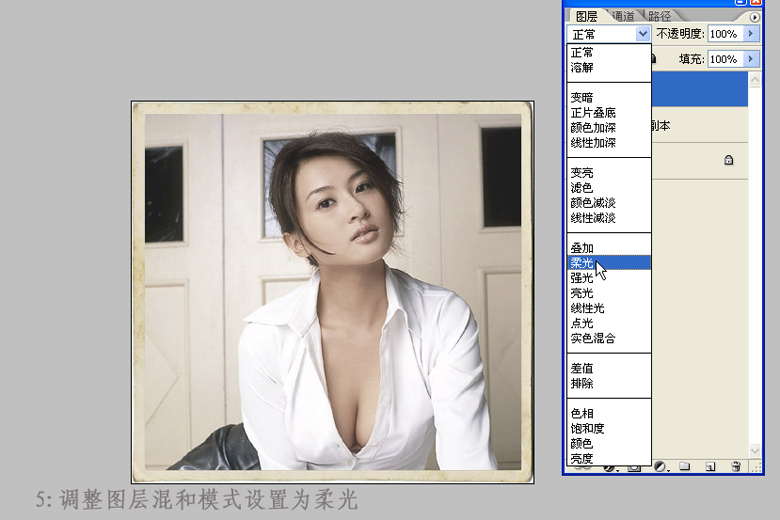Select the layer row ending in 副本
Screen dimensions: 780x520
699,125
